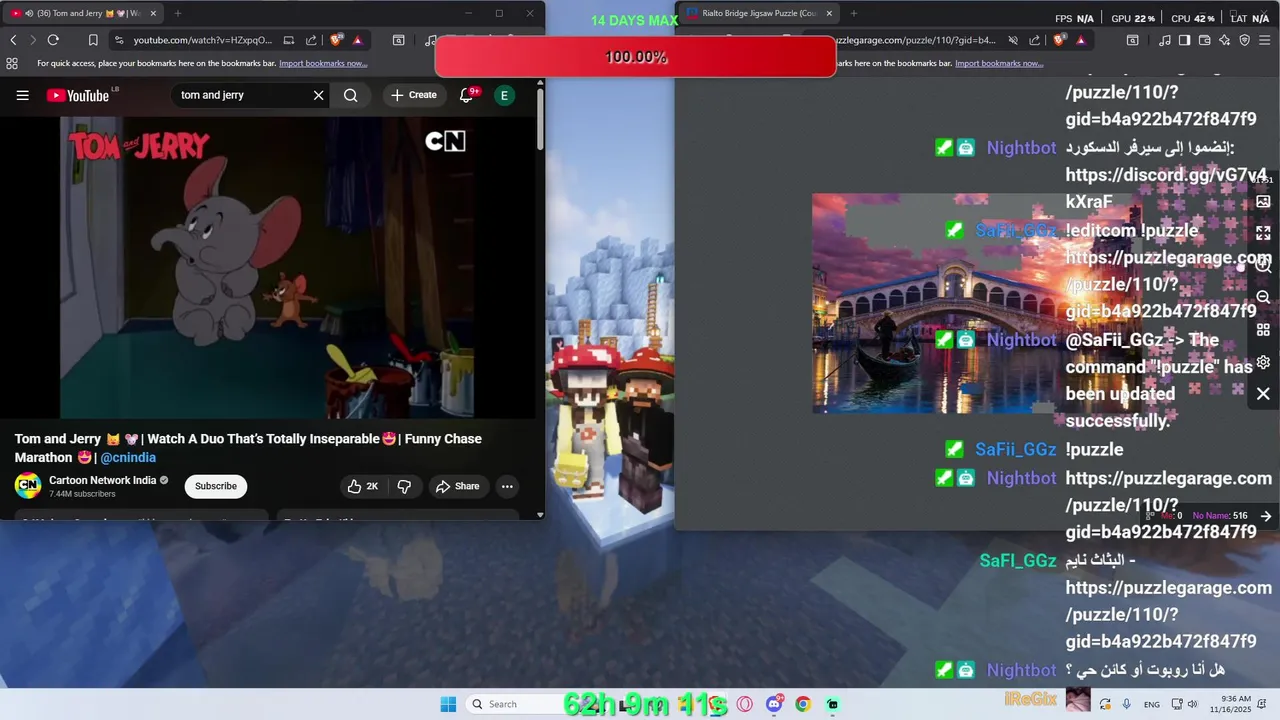Share the Tom and Jerry video
1280x720 pixels.
(x=456, y=486)
